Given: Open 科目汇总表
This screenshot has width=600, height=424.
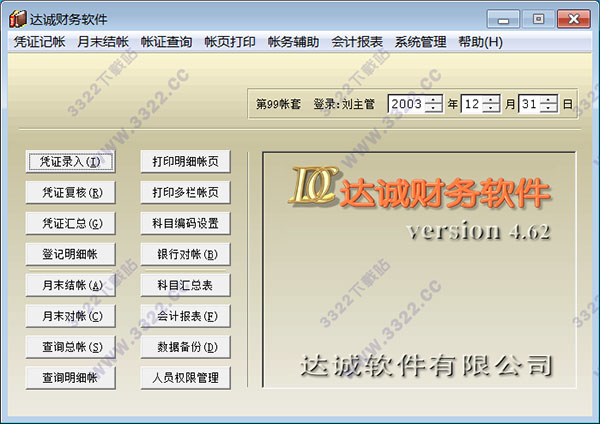Looking at the screenshot, I should [186, 285].
